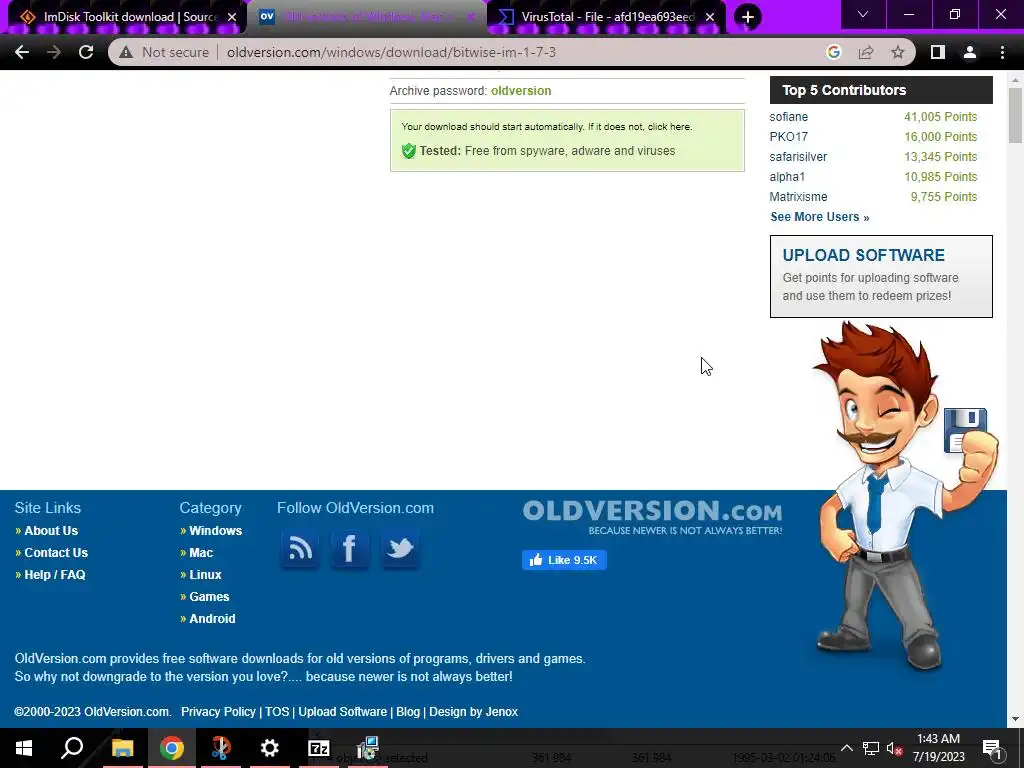The image size is (1024, 768).
Task: Click the Twitter bird icon
Action: pos(400,549)
